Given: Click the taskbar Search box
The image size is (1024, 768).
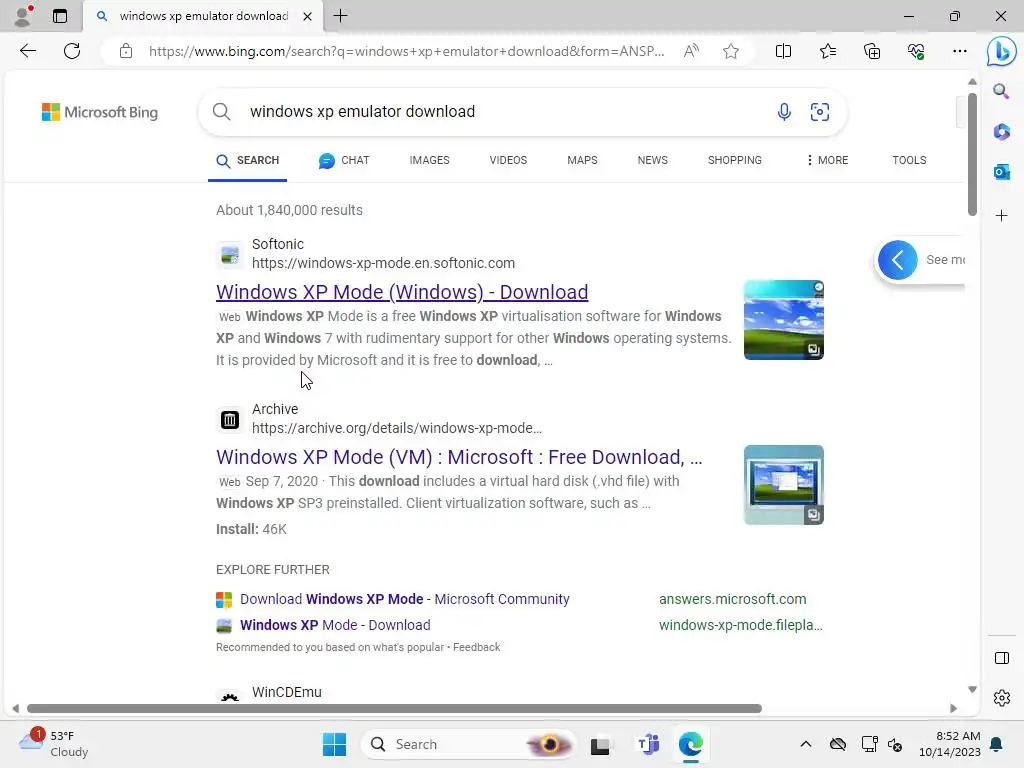Looking at the screenshot, I should (x=468, y=744).
